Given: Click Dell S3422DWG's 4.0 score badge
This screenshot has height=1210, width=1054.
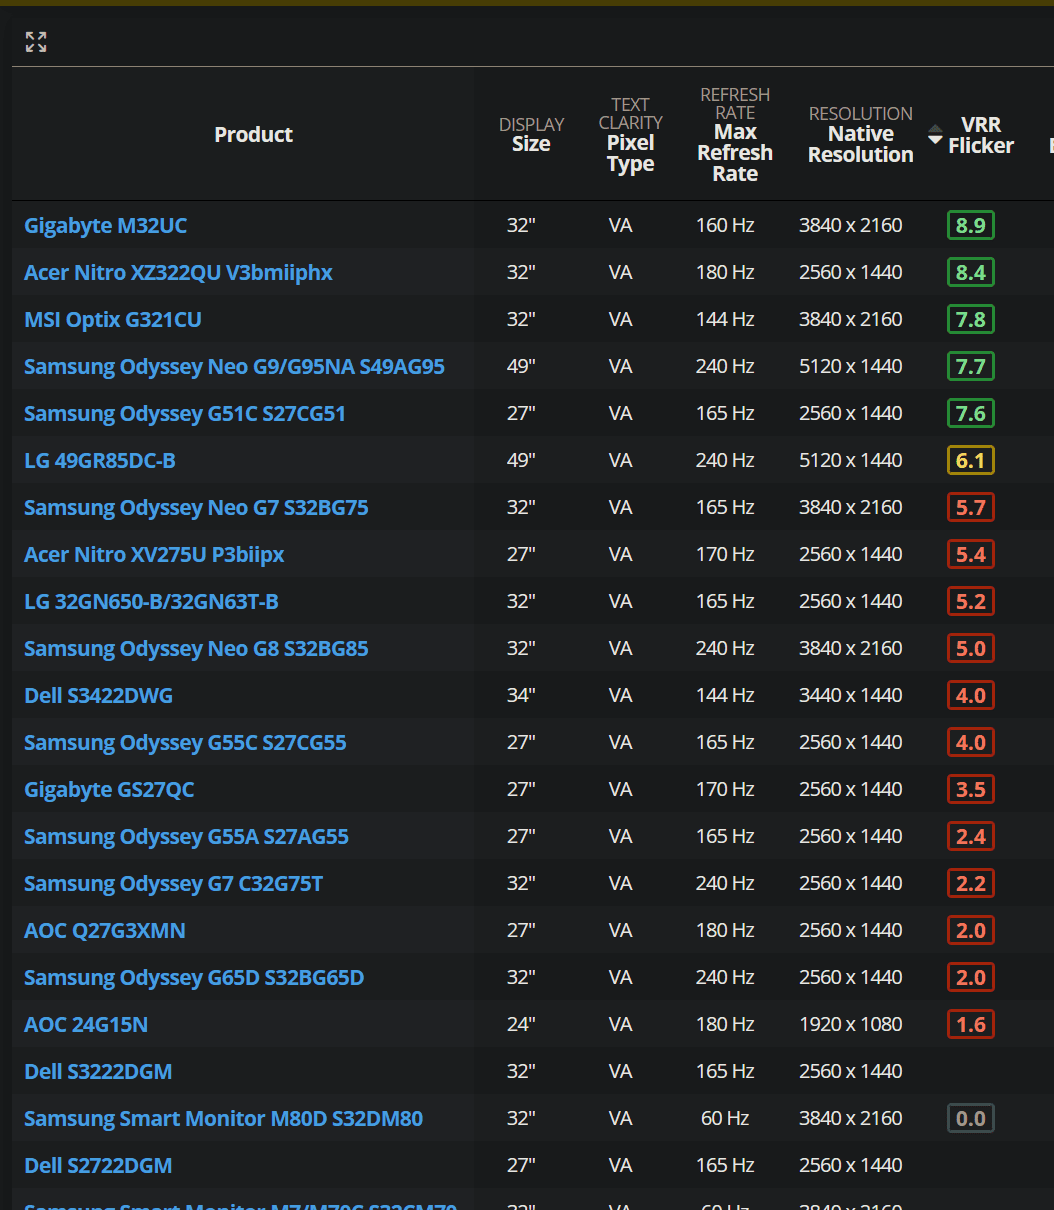Looking at the screenshot, I should [971, 695].
